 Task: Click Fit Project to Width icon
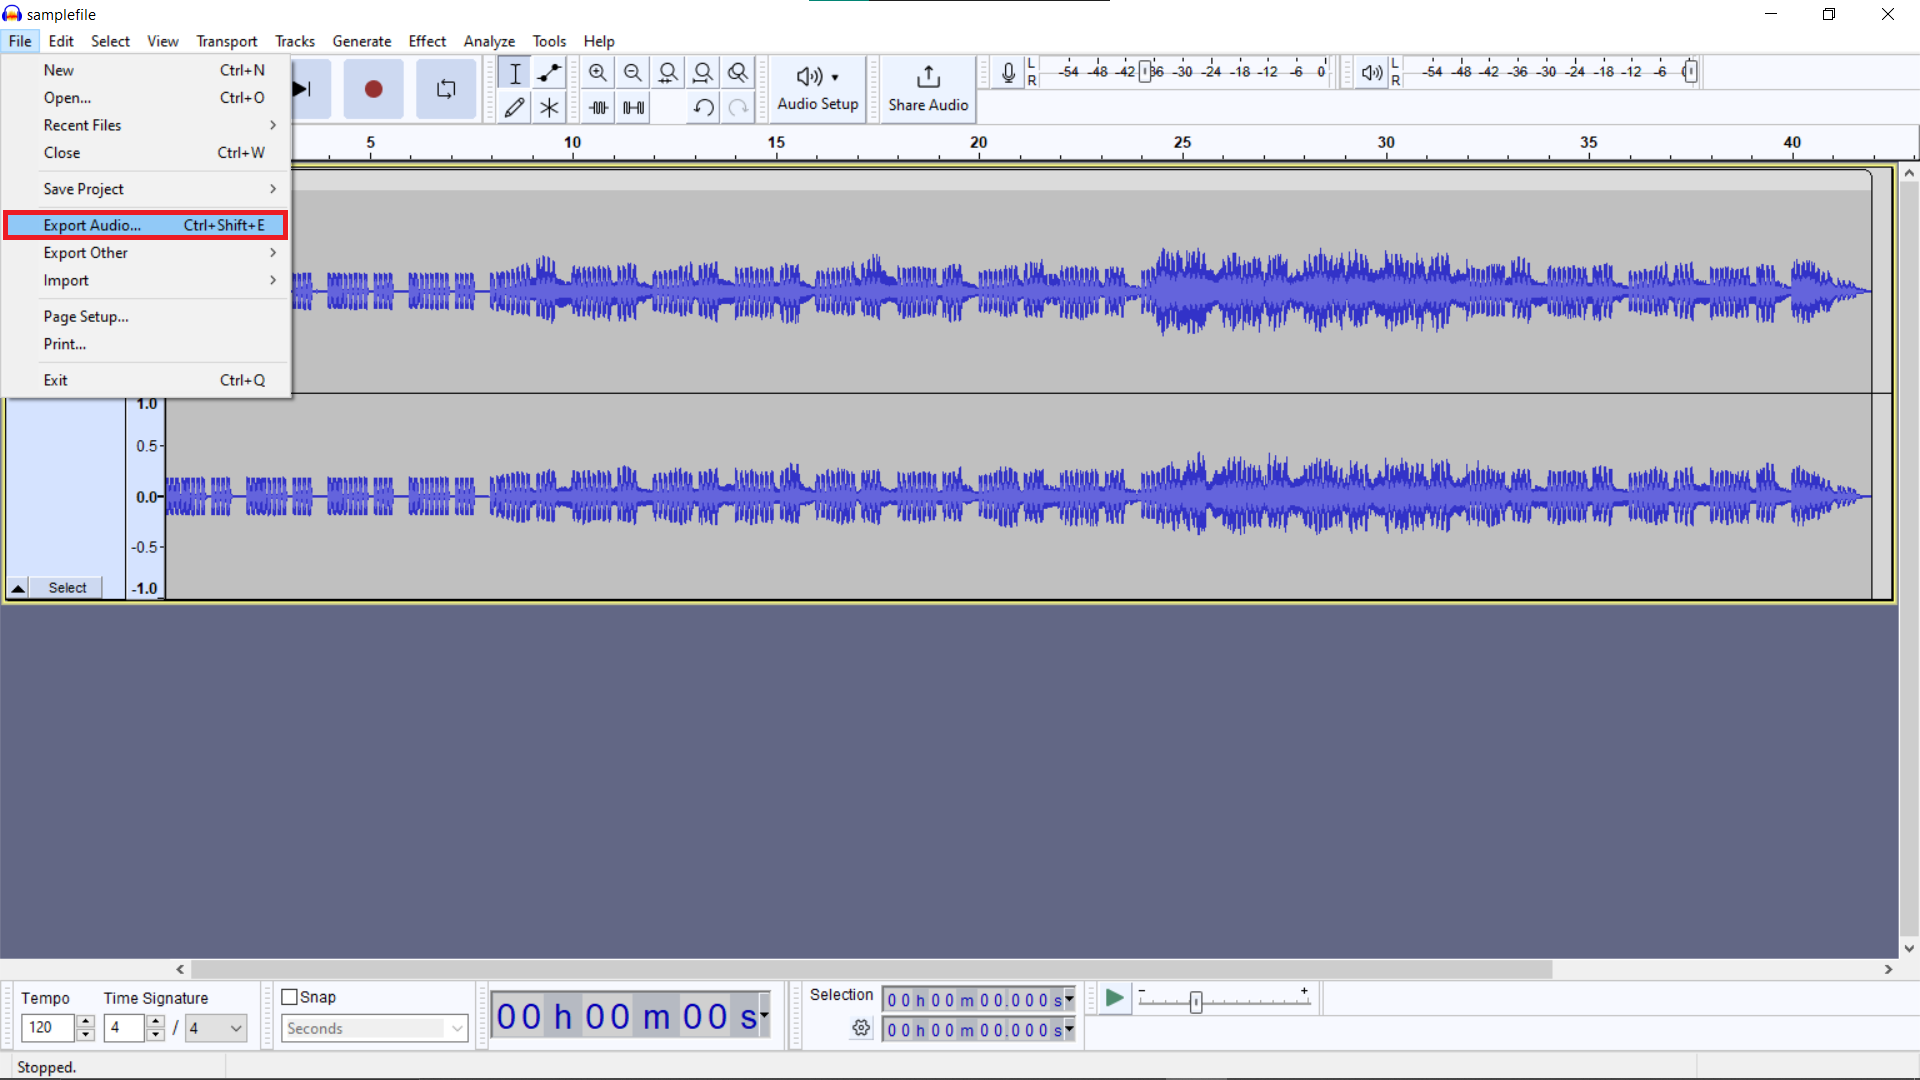pos(703,72)
